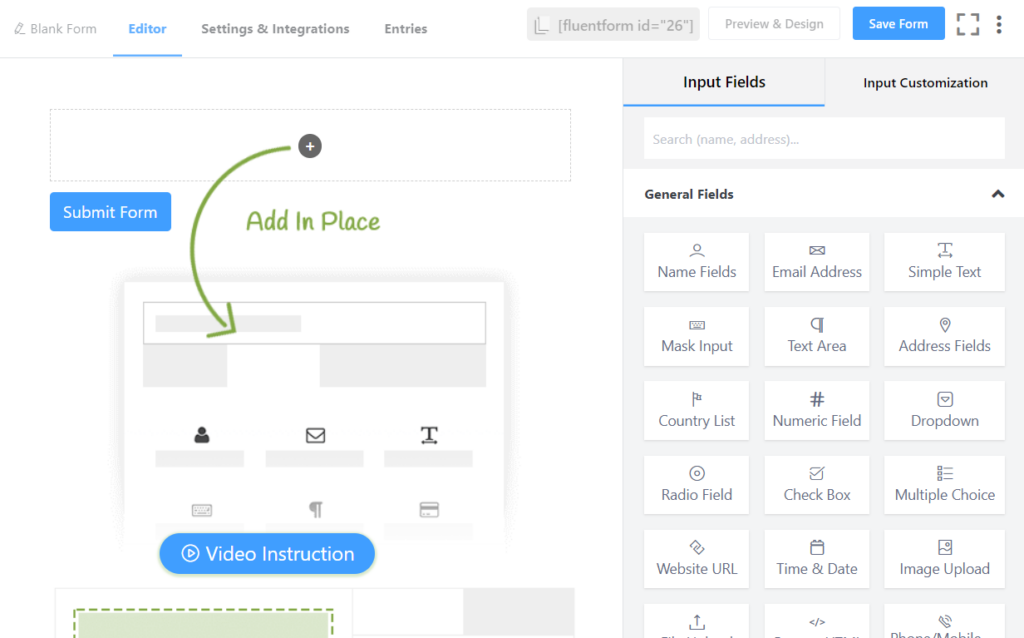Click the Blank Form title text
This screenshot has width=1024, height=638.
63,29
